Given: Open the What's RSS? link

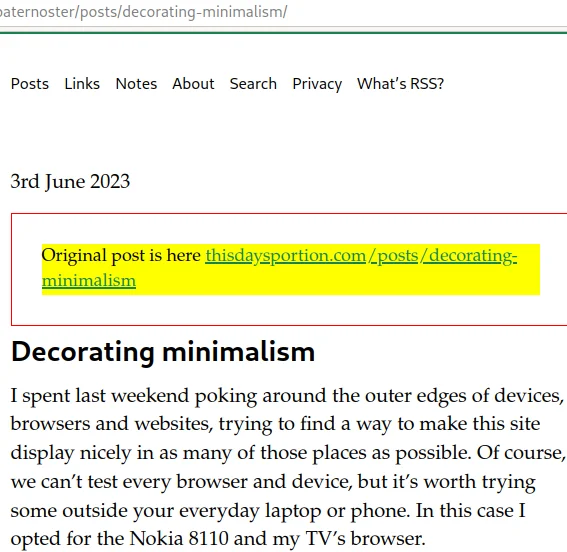Looking at the screenshot, I should (x=400, y=84).
